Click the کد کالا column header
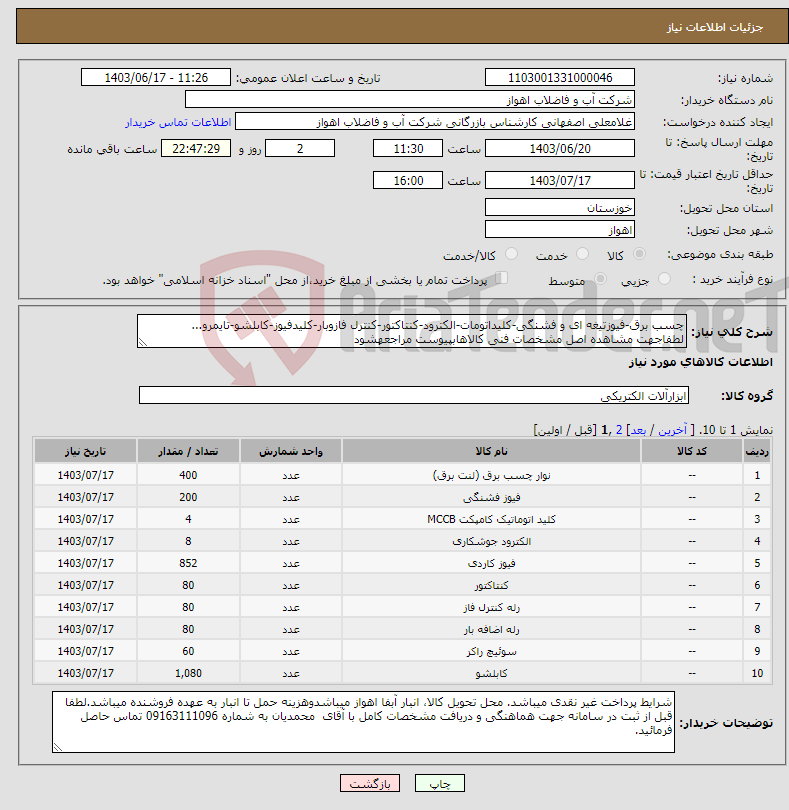Image resolution: width=789 pixels, height=810 pixels. (x=692, y=451)
